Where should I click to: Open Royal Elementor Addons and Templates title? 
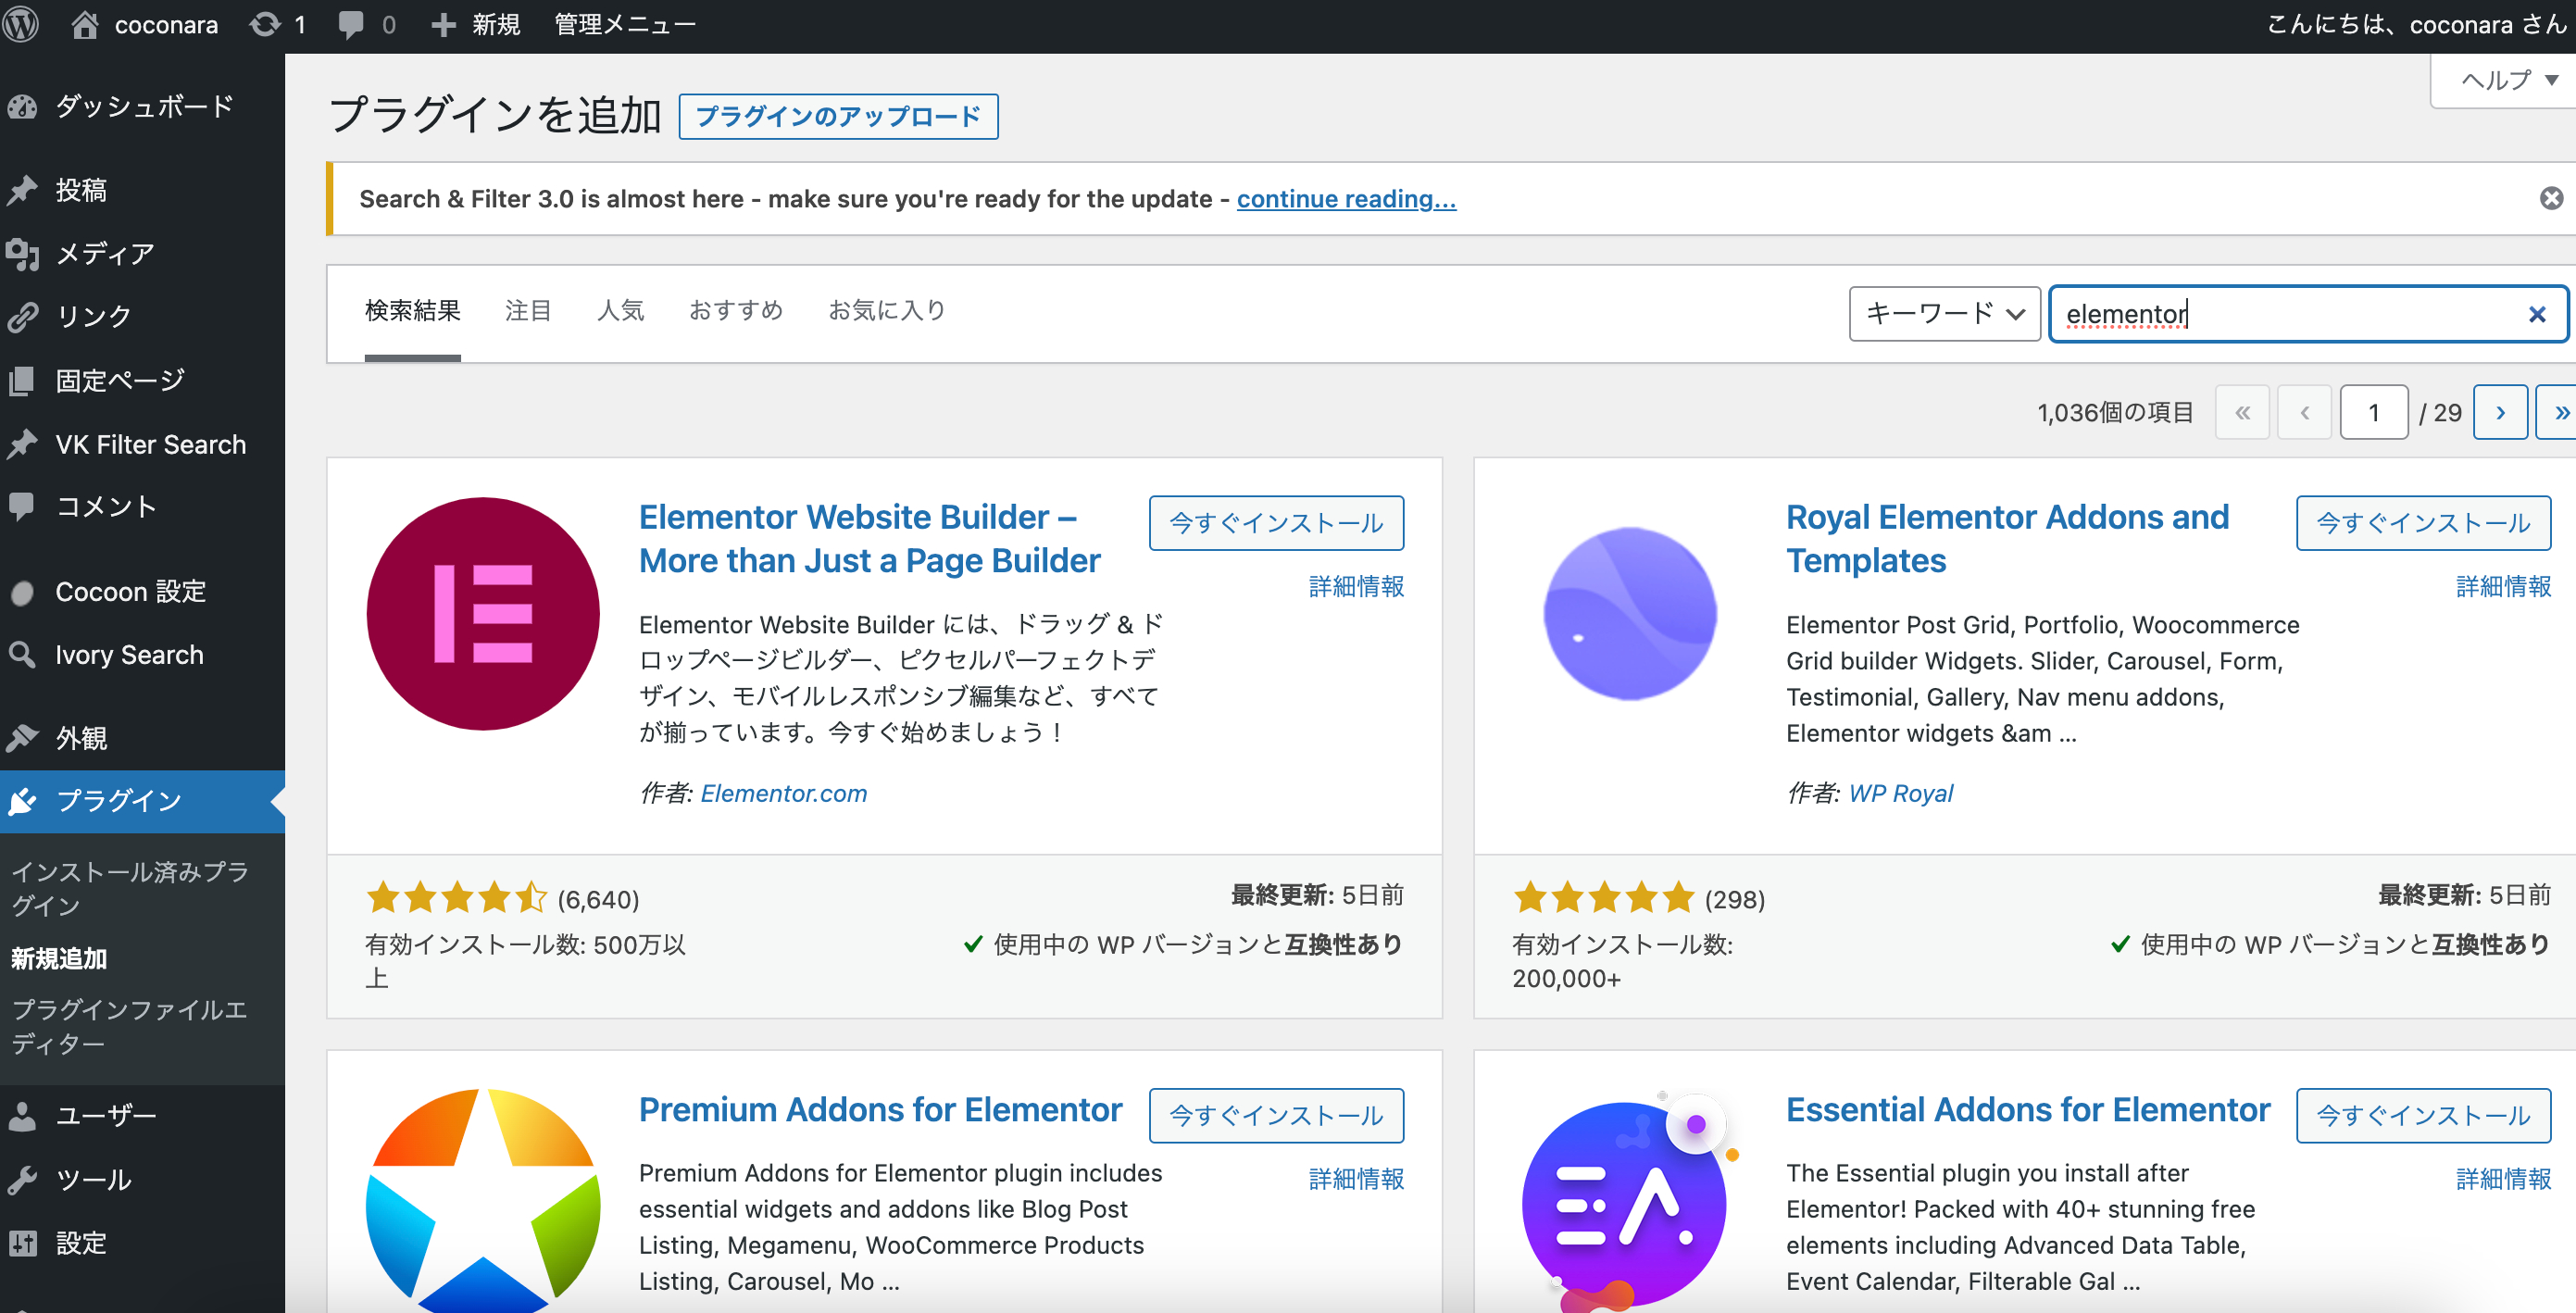pyautogui.click(x=2007, y=539)
